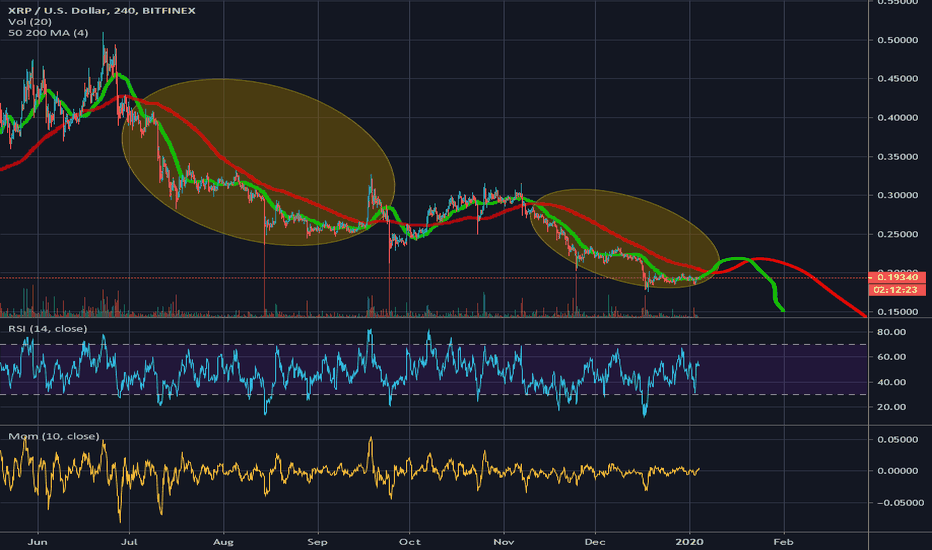932x550 pixels.
Task: Click the Dec label on time axis
Action: [595, 542]
